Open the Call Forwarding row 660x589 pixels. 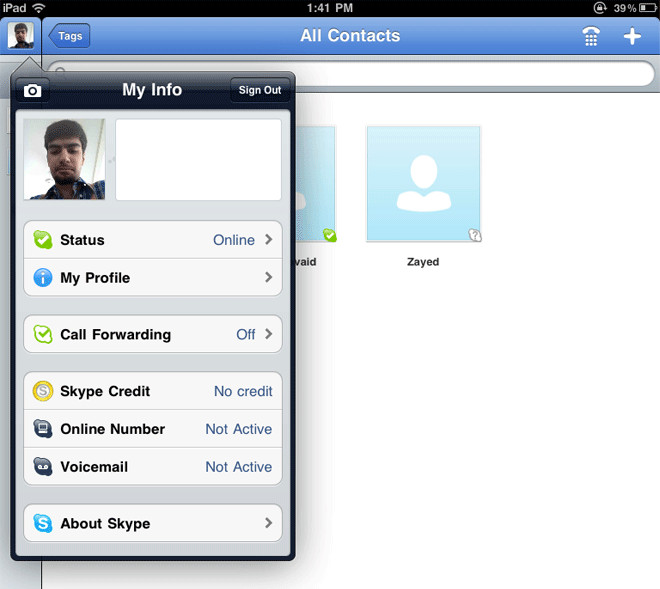pos(153,334)
